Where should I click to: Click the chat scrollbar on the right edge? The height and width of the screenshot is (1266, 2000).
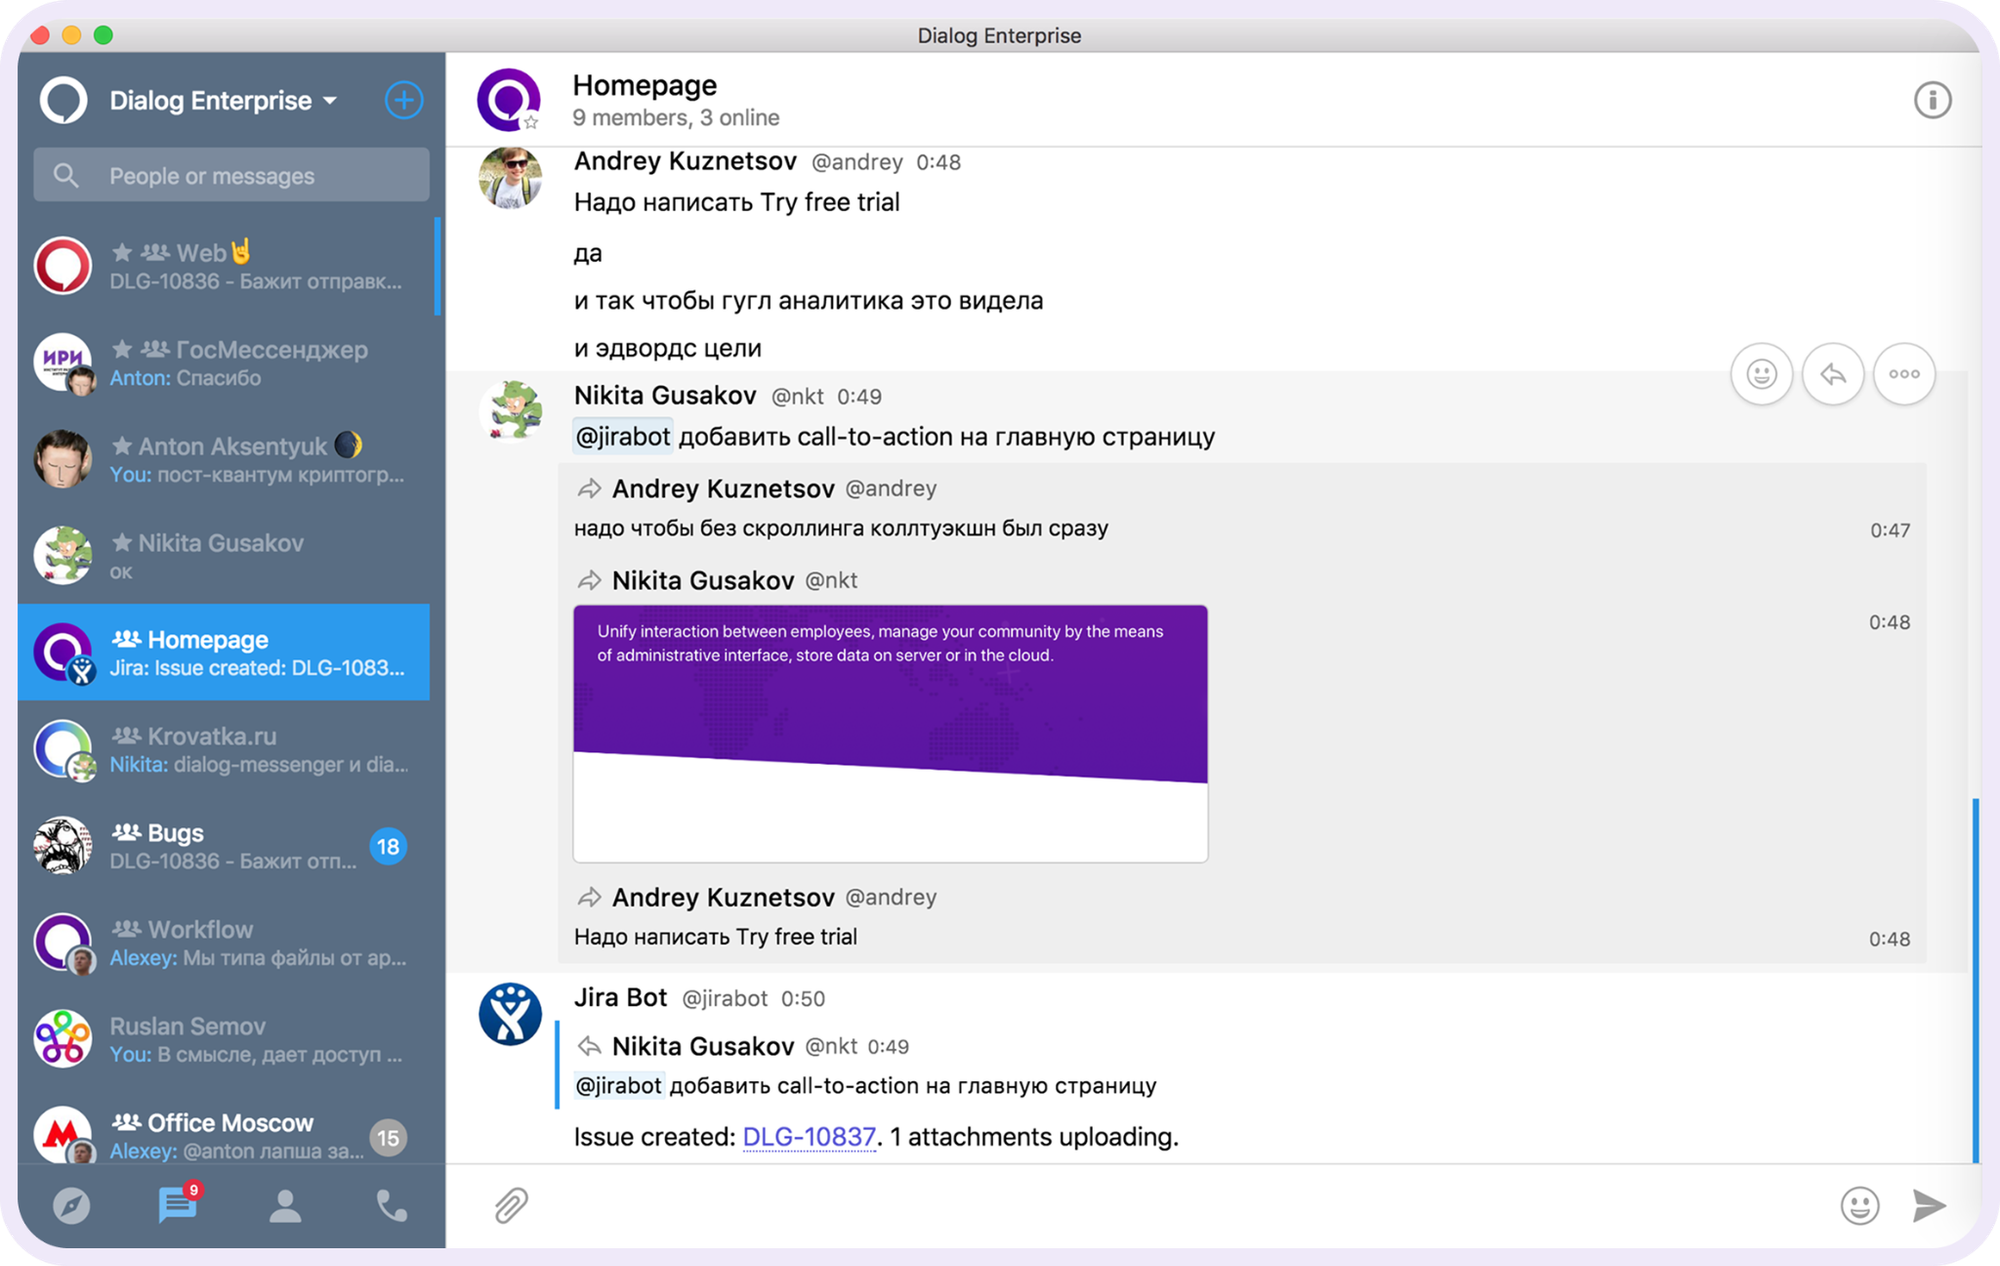[1976, 980]
